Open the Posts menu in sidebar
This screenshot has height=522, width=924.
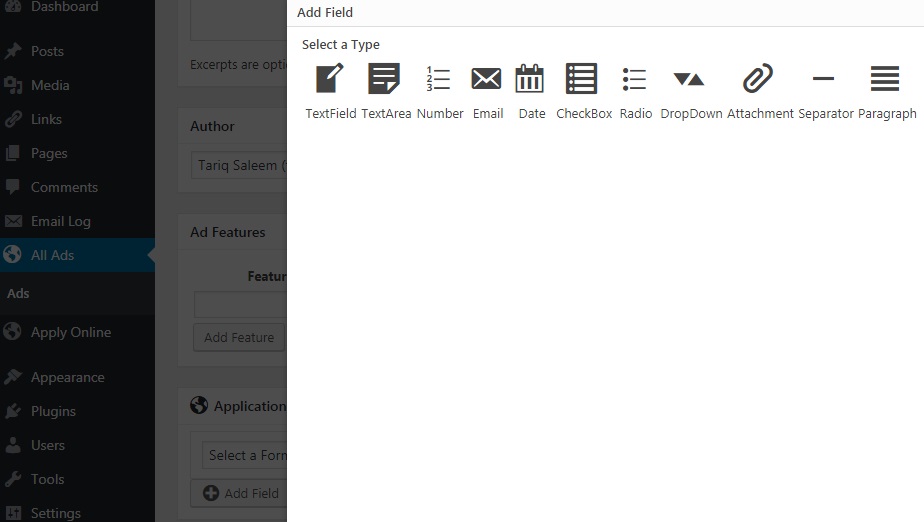point(47,51)
